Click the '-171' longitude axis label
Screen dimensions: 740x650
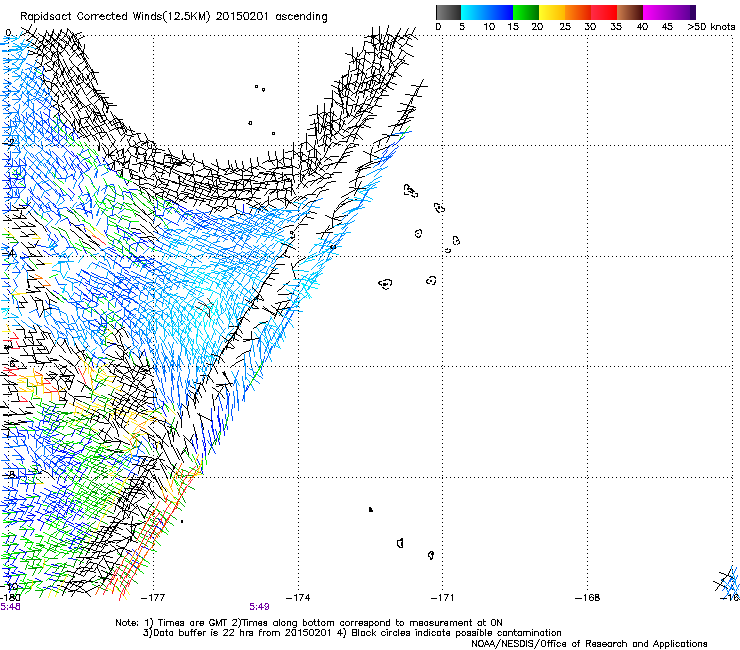[x=443, y=598]
